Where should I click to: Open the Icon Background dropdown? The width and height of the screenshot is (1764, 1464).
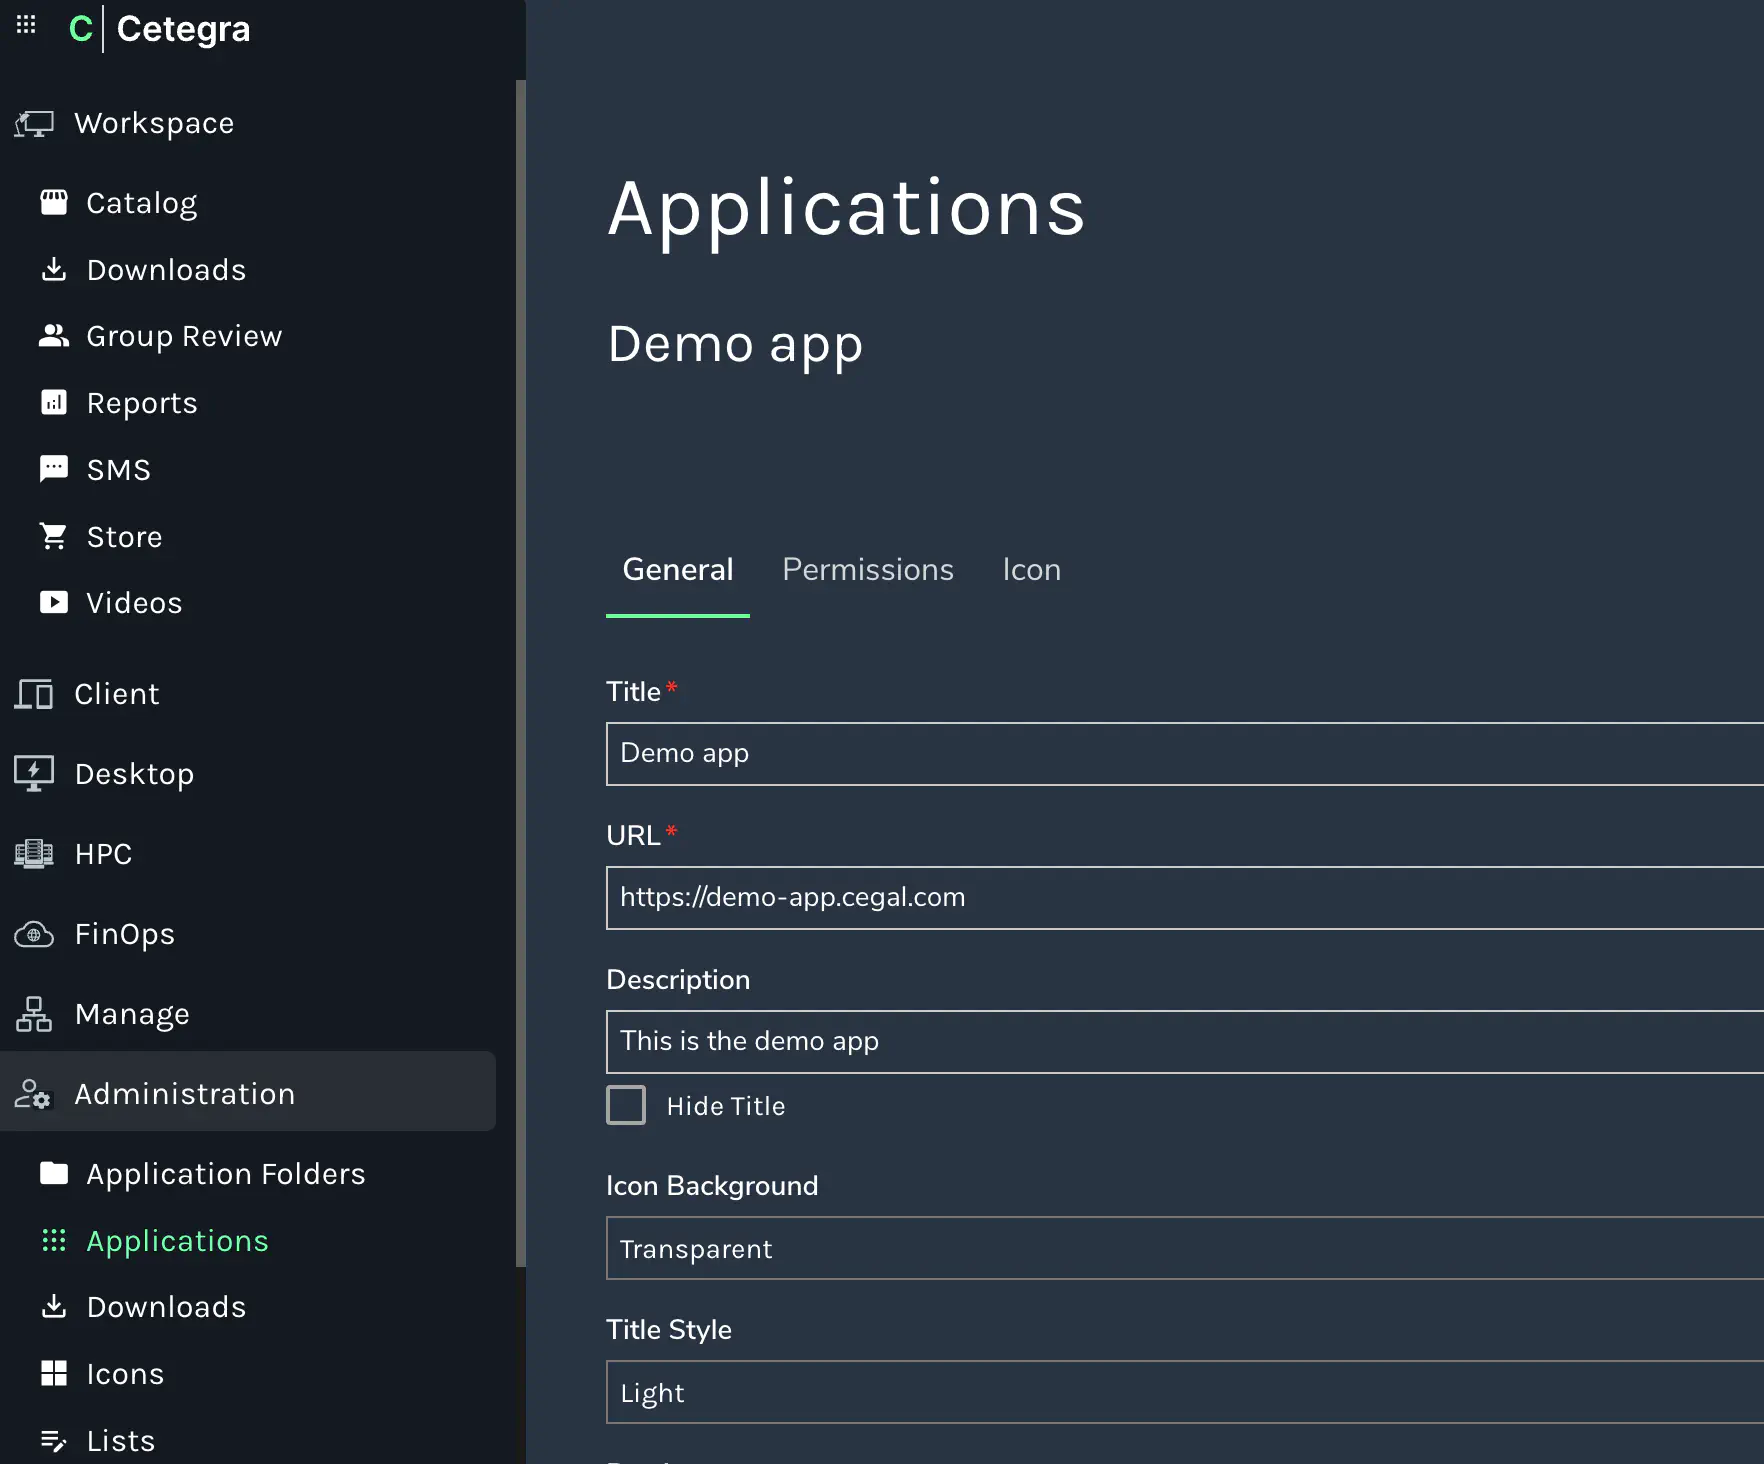(x=1185, y=1248)
